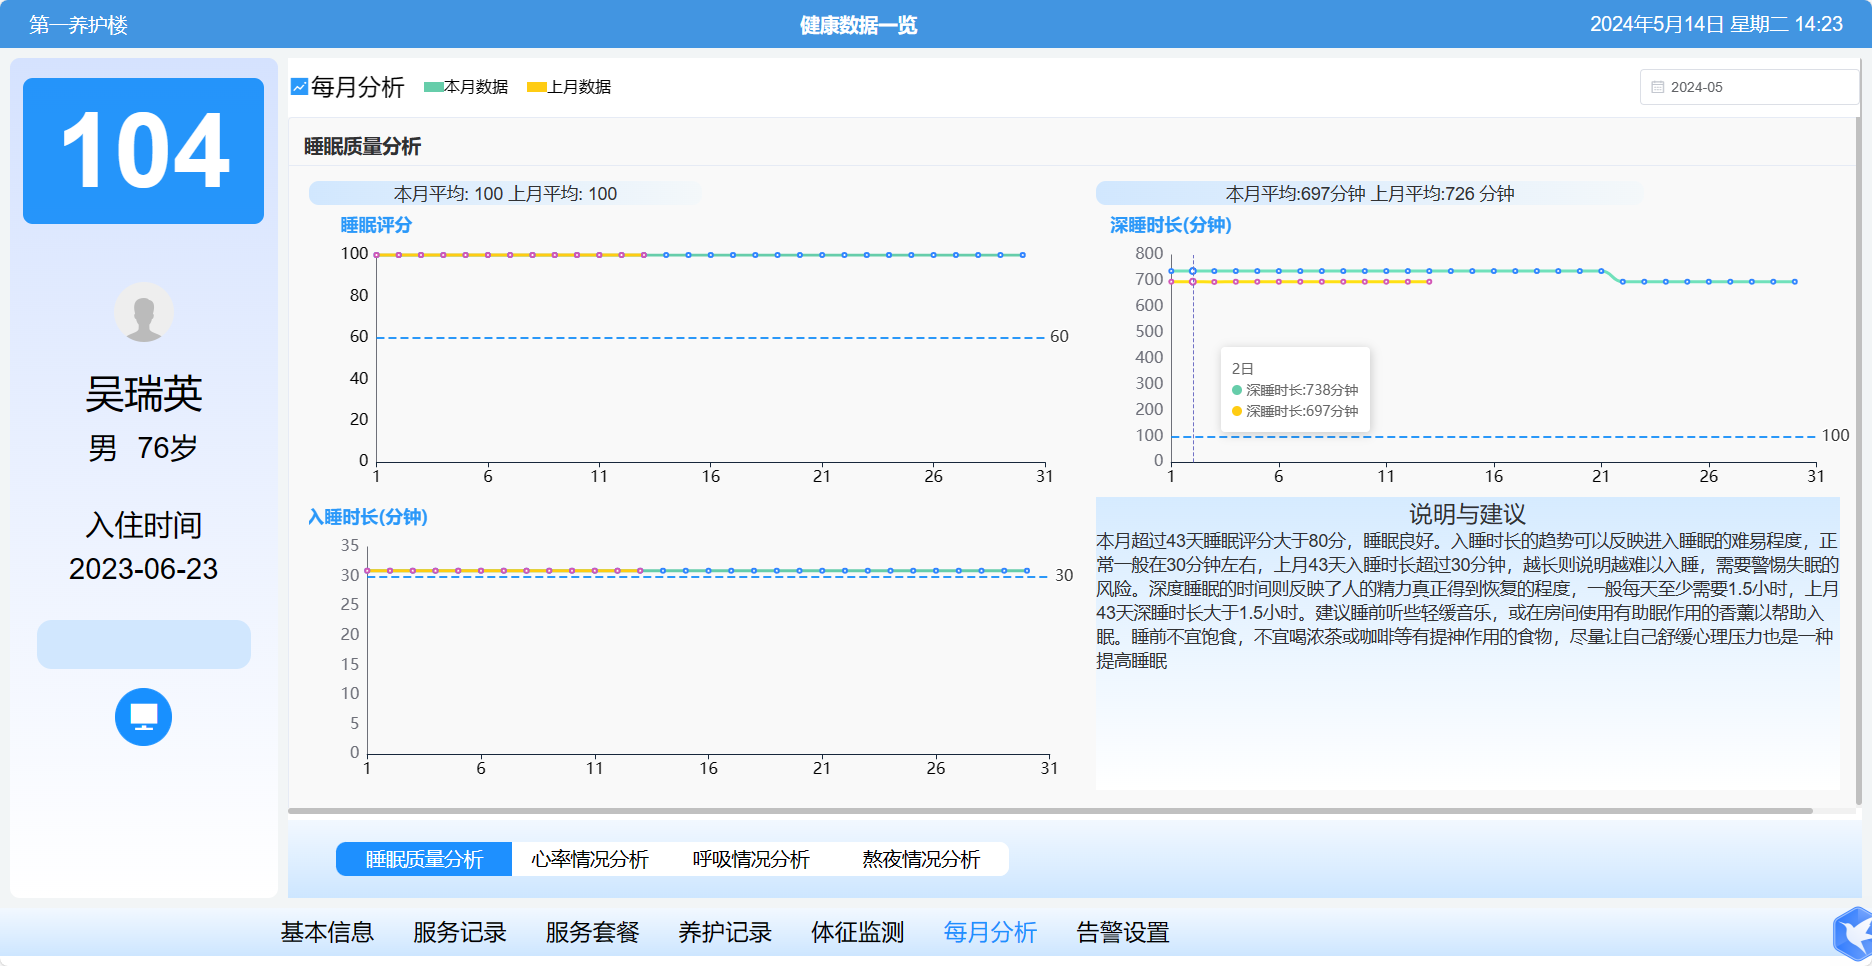Open 告警设置 in bottom navigation
The height and width of the screenshot is (966, 1872).
(1123, 932)
